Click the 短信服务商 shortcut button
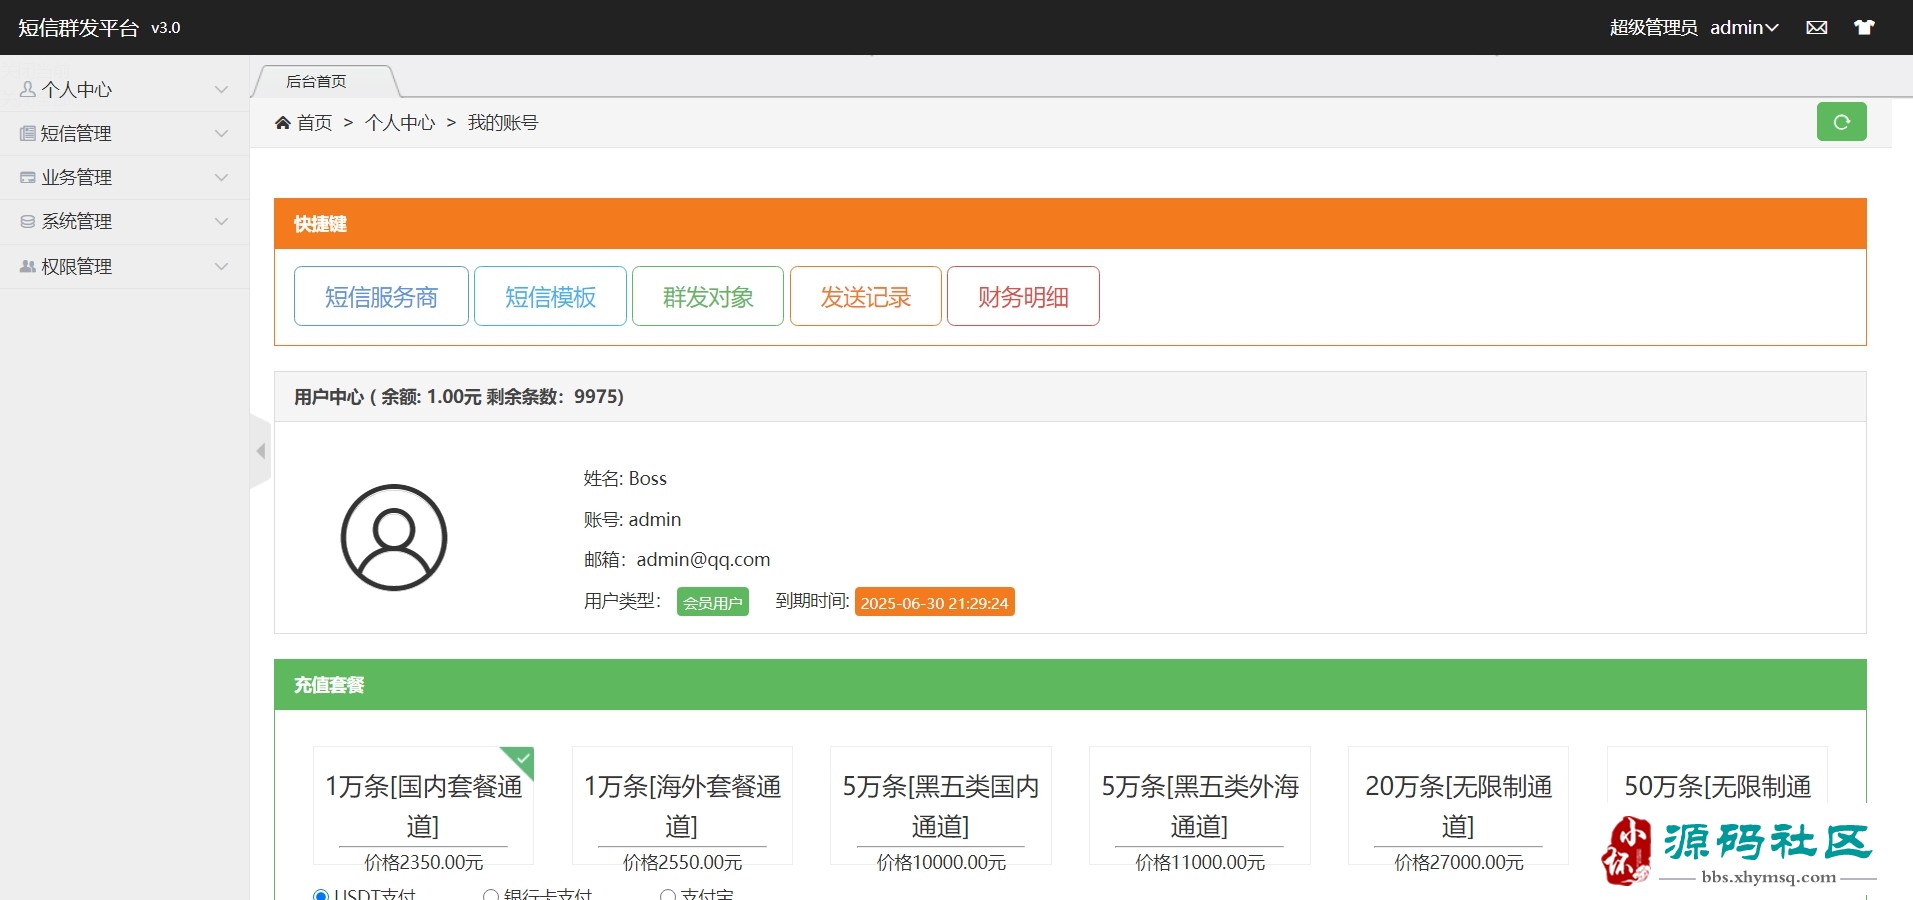1913x900 pixels. 381,297
